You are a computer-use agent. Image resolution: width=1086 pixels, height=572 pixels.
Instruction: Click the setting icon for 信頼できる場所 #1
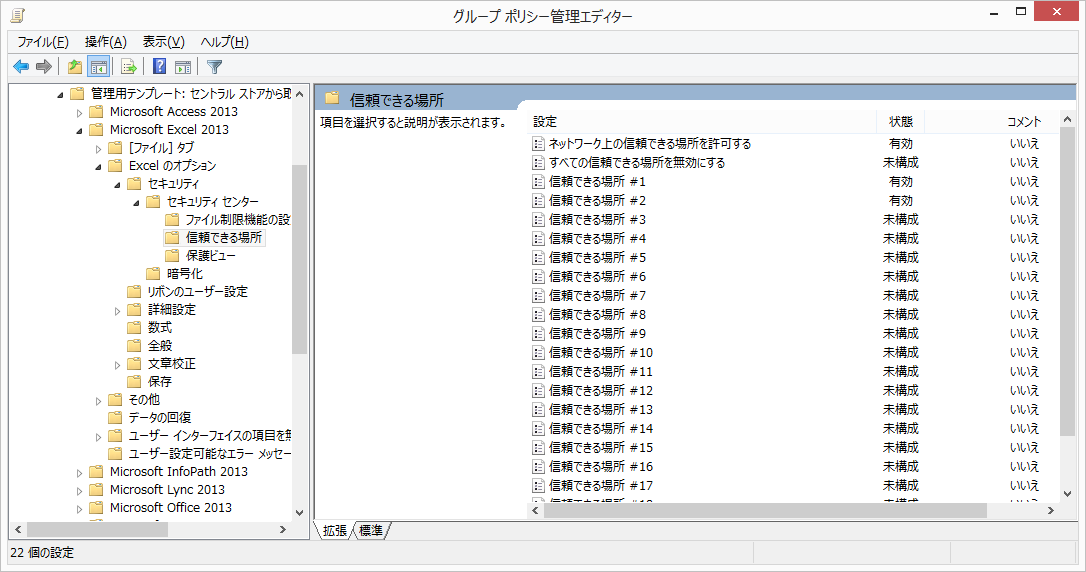538,181
